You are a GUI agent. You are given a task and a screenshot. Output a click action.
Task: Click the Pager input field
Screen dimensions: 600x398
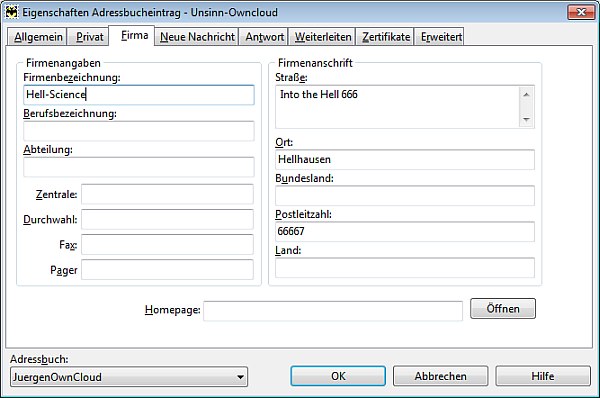(x=167, y=269)
